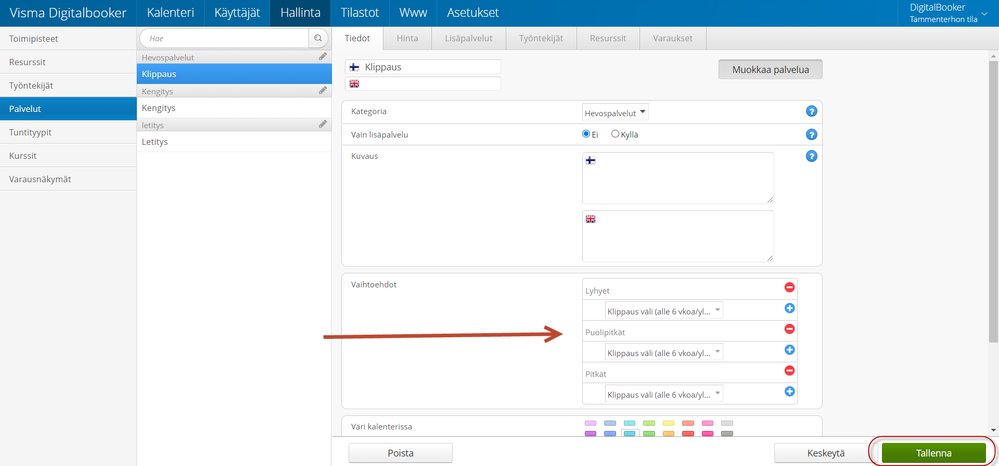
Task: Pick the light green calendar color
Action: [649, 423]
